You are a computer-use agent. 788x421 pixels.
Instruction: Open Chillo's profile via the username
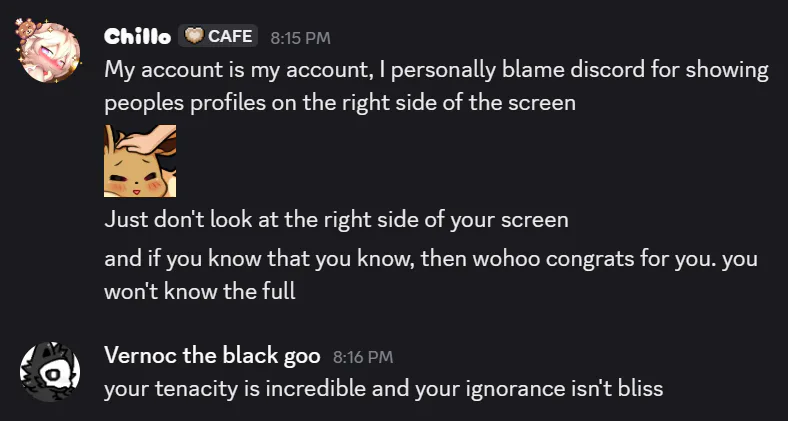point(137,37)
